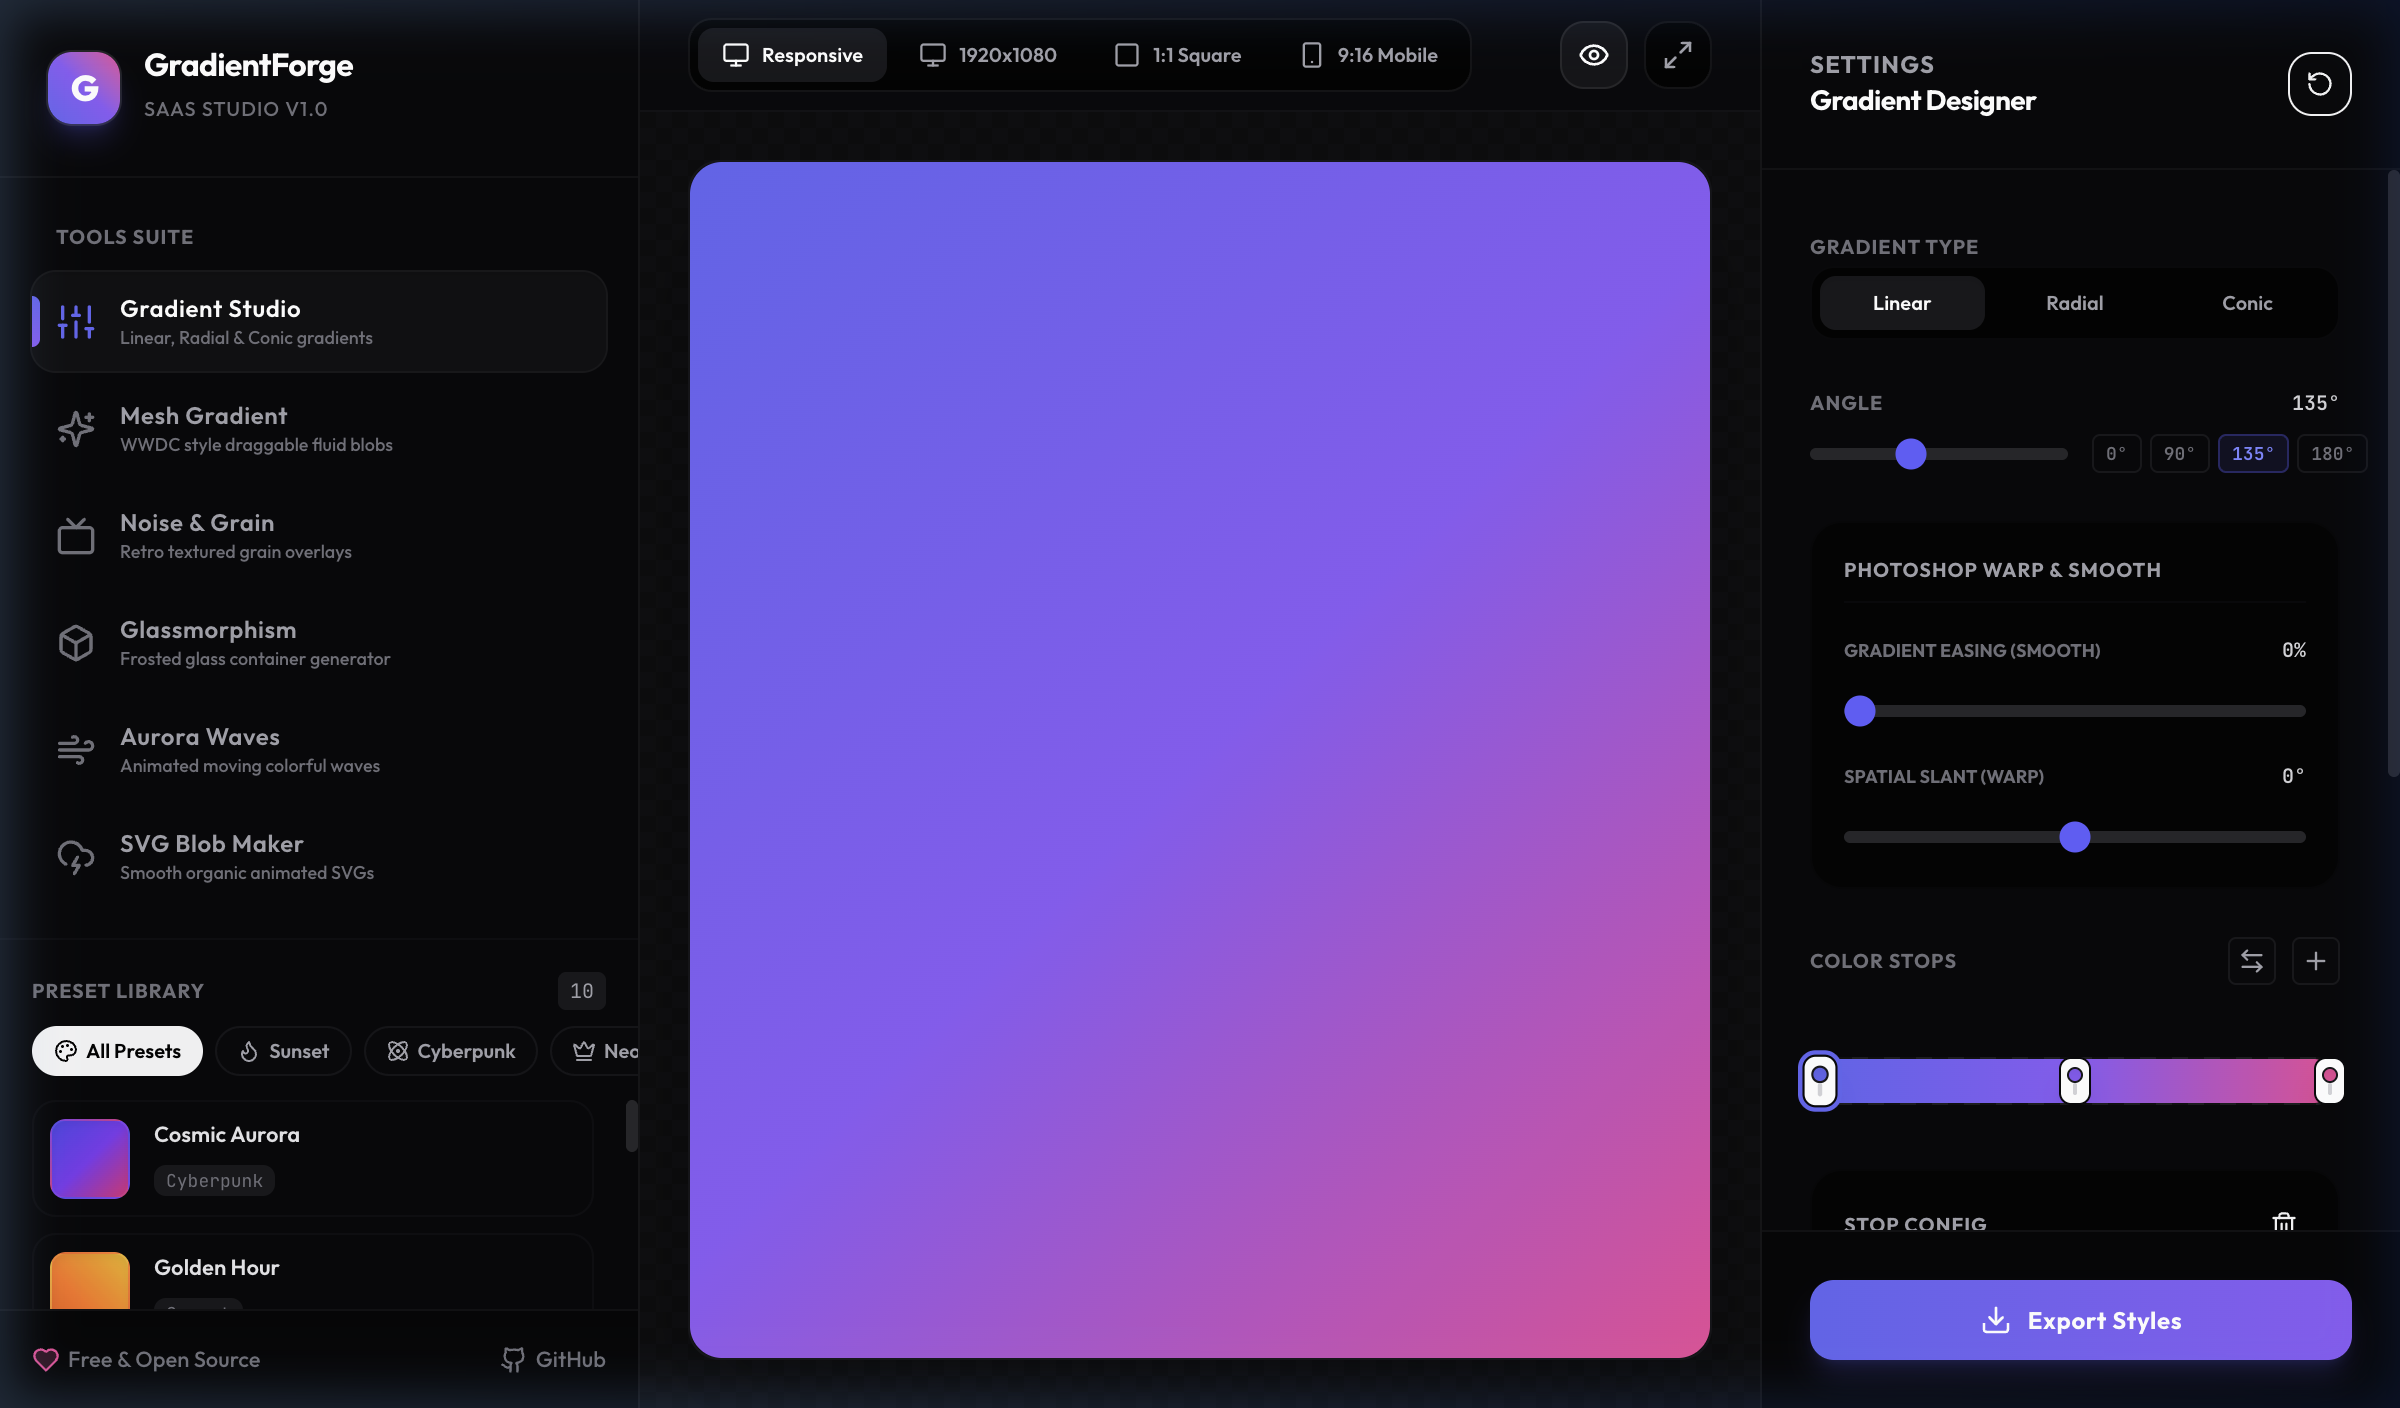Screen dimensions: 2400x1408
Task: Open the SVG Blob Maker tool
Action: click(x=319, y=857)
